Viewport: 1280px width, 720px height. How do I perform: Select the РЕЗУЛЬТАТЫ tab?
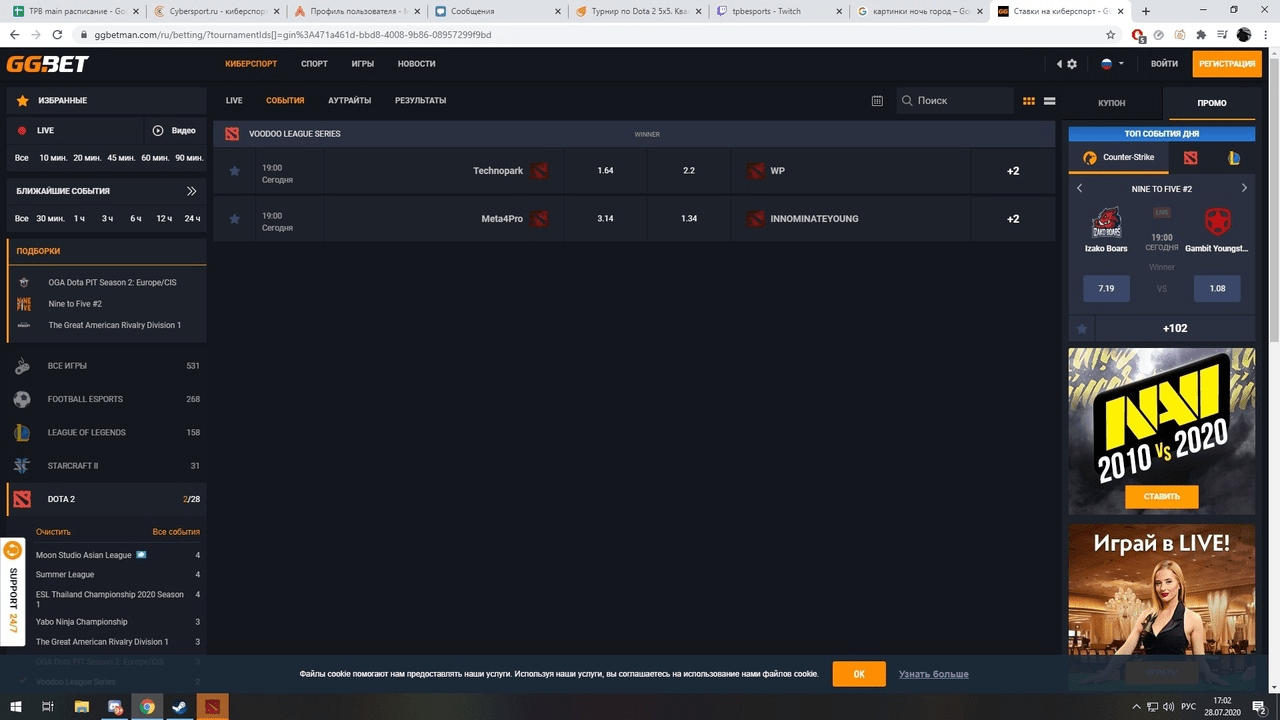click(x=420, y=101)
